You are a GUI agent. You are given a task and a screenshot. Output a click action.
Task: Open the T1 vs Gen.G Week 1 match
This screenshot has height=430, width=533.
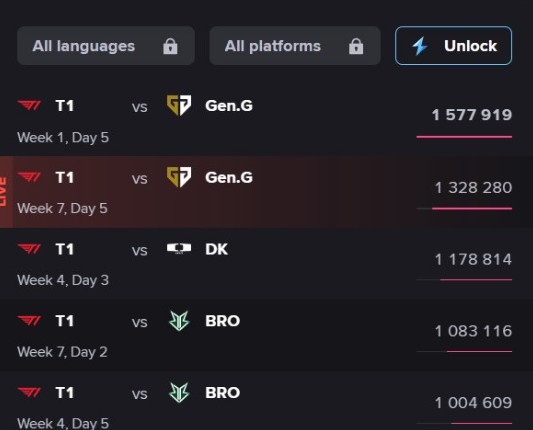[x=266, y=120]
